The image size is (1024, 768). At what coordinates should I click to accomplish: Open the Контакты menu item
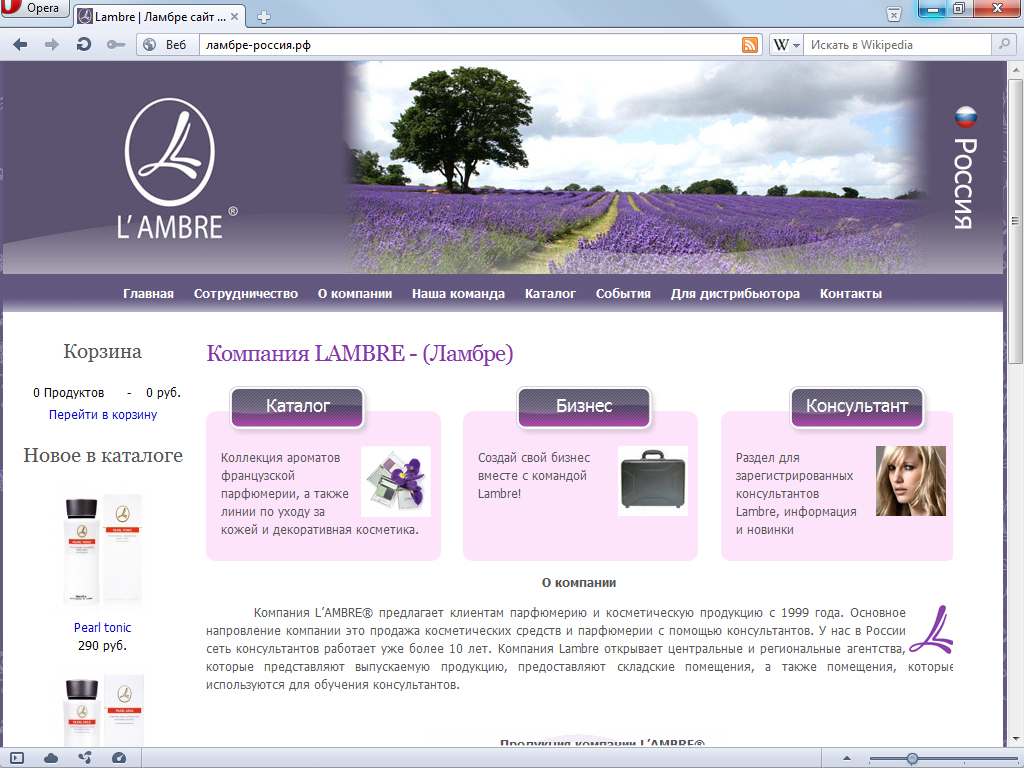pyautogui.click(x=851, y=294)
